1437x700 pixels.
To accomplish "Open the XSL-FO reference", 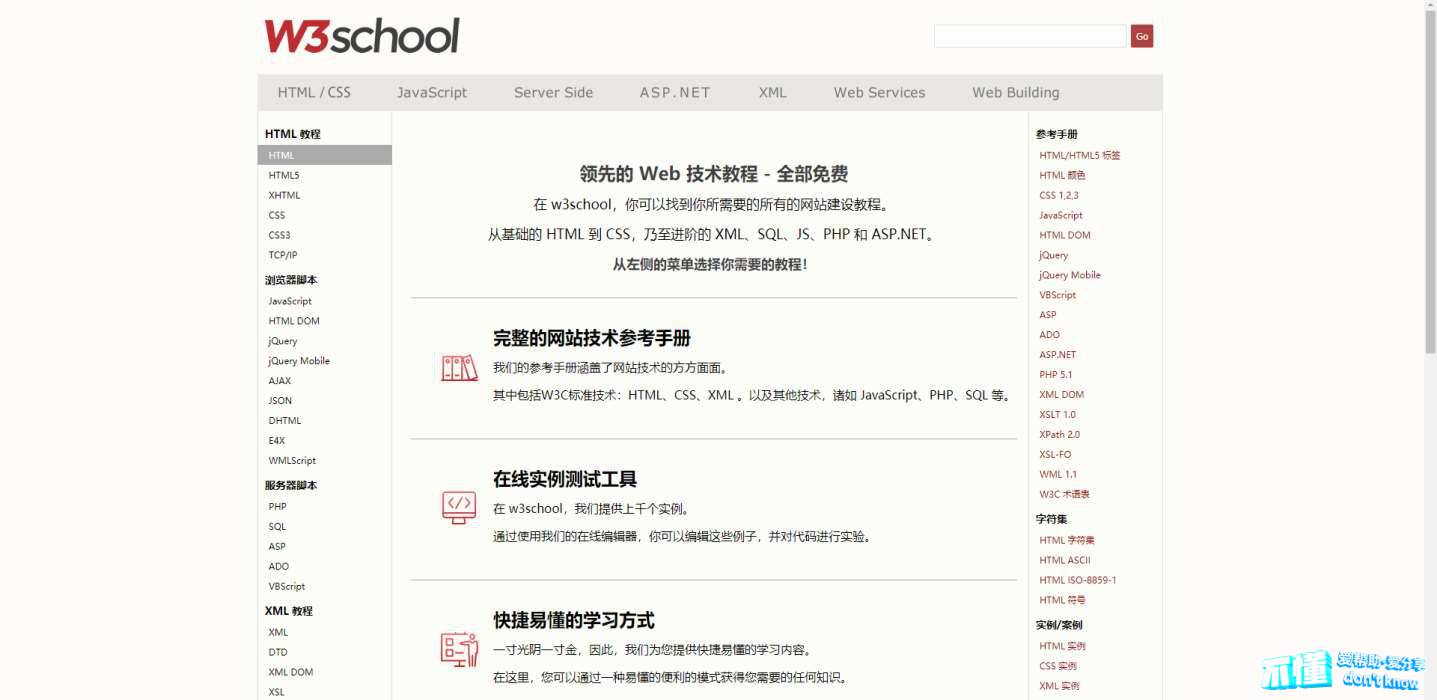I will coord(1055,455).
